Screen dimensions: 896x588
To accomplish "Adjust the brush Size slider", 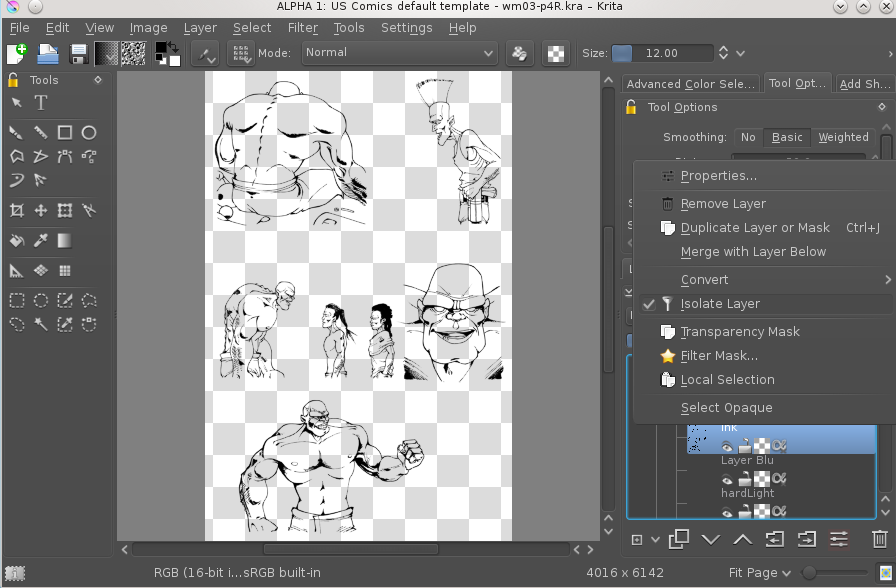I will click(662, 53).
